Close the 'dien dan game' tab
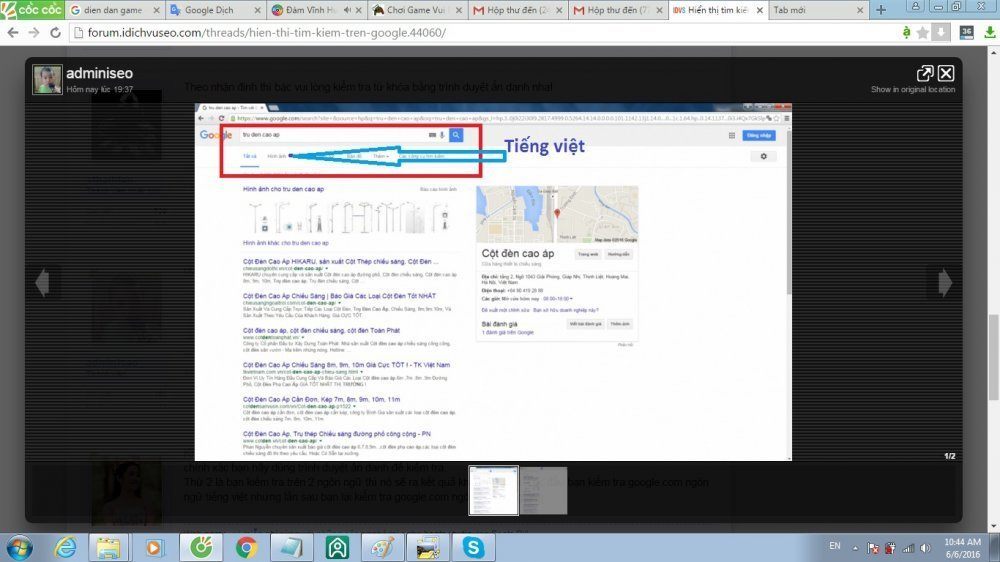Viewport: 1000px width, 562px height. click(156, 10)
